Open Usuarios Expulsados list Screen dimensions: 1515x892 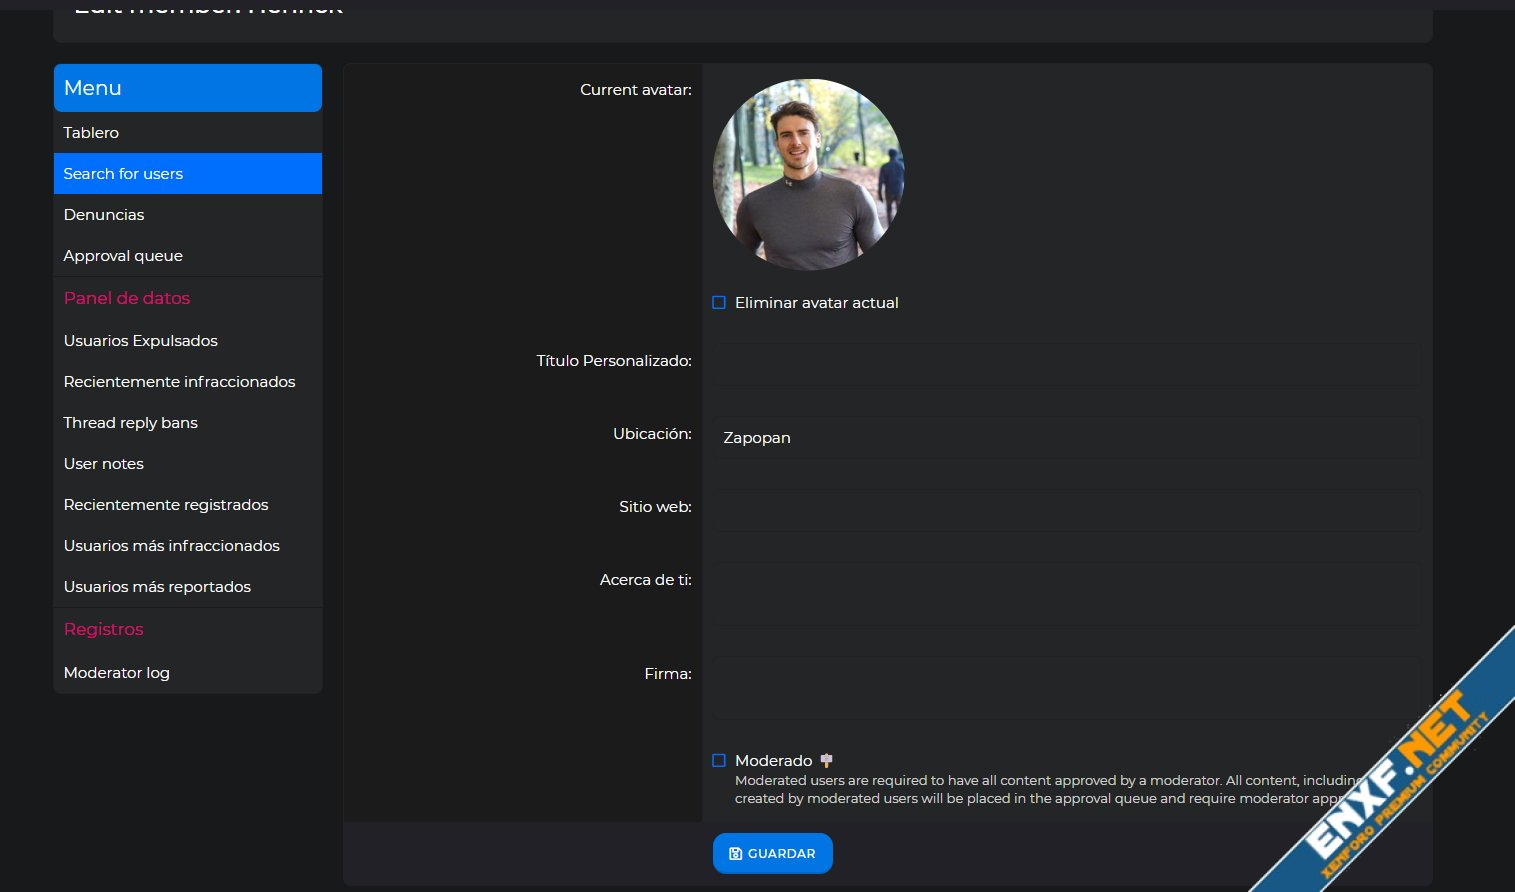[x=188, y=340]
